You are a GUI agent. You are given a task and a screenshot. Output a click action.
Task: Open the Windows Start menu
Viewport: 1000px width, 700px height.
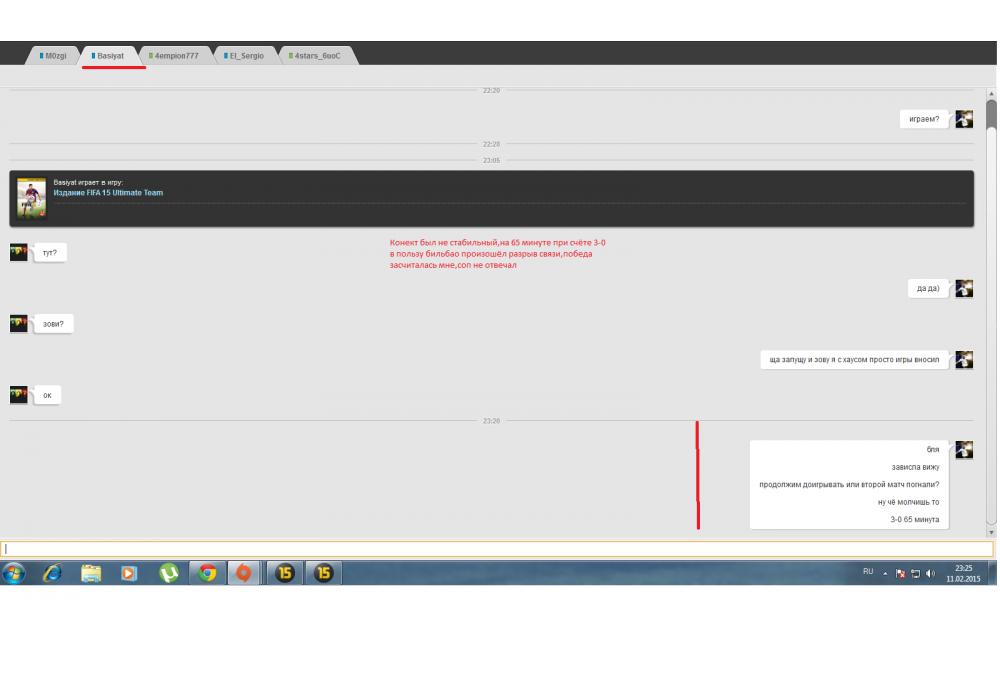point(13,573)
